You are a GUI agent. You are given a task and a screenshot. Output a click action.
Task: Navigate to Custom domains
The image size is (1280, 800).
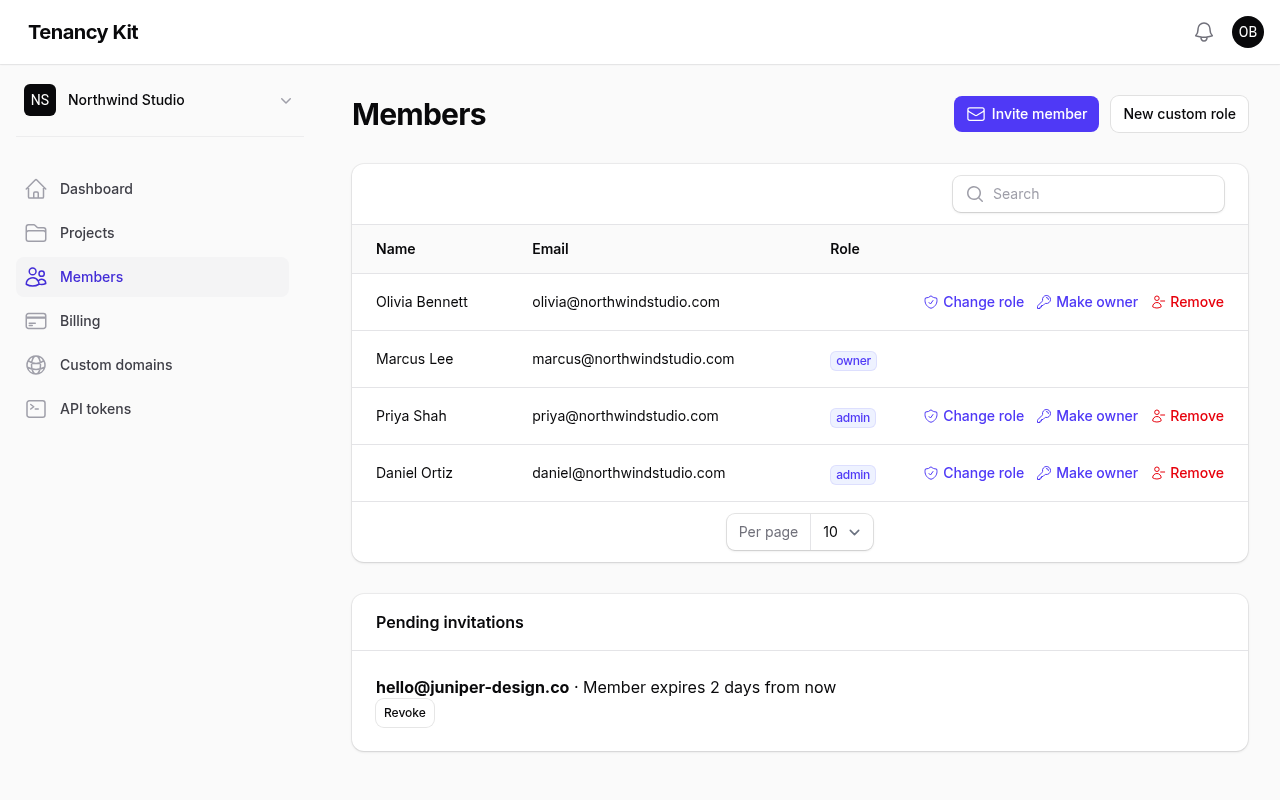(x=152, y=365)
